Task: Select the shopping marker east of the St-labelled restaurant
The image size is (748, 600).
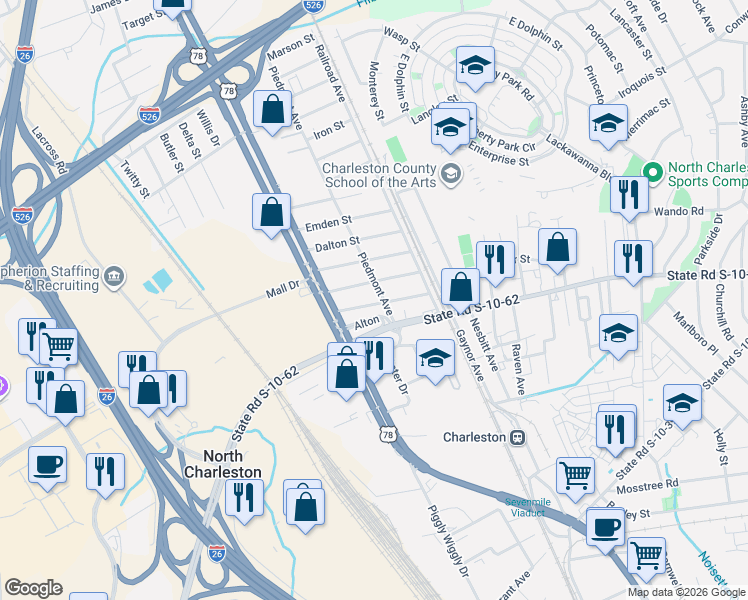Action: click(x=558, y=248)
